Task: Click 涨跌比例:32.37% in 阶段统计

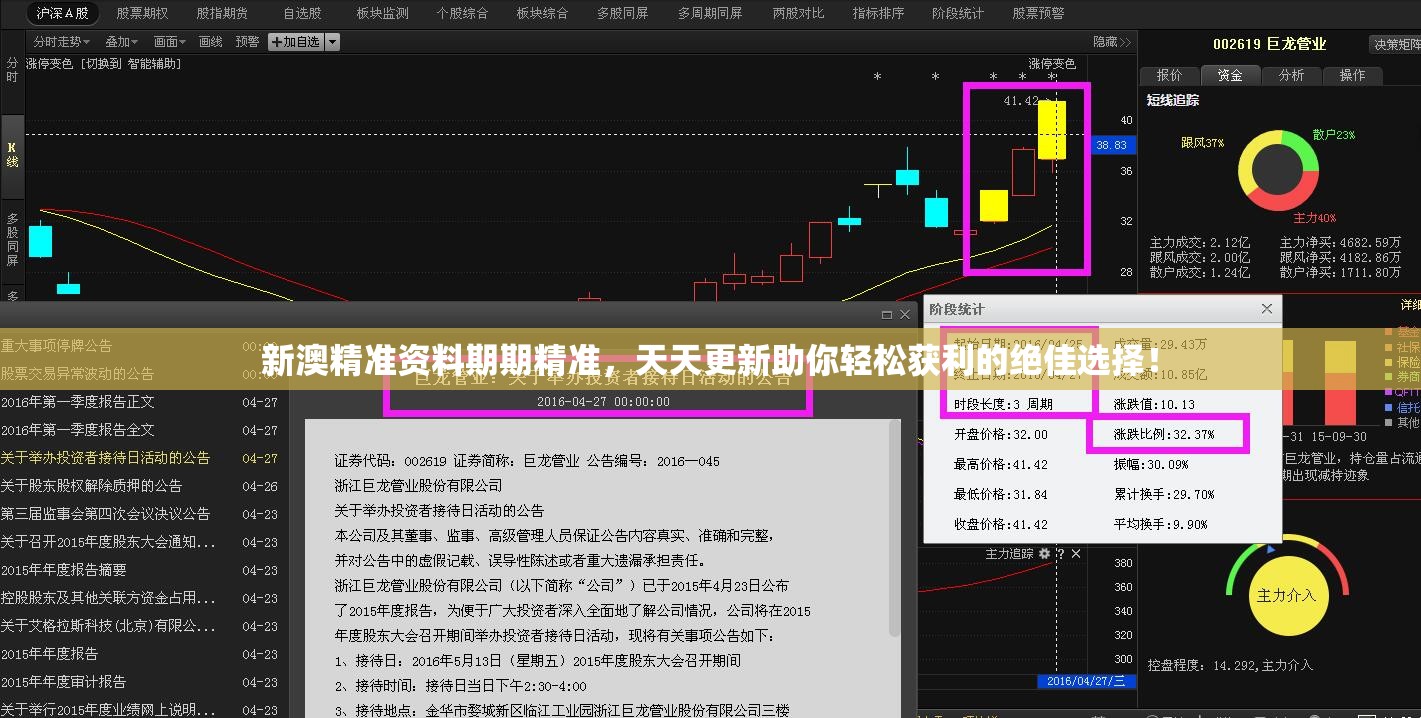Action: pos(1164,434)
